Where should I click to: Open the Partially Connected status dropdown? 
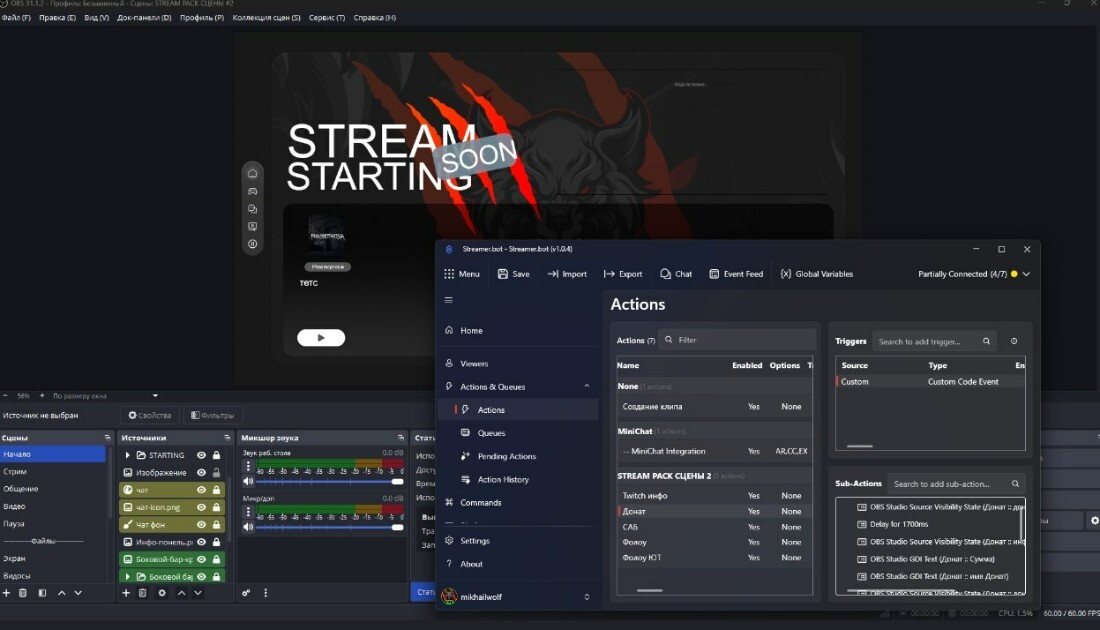(x=1026, y=274)
